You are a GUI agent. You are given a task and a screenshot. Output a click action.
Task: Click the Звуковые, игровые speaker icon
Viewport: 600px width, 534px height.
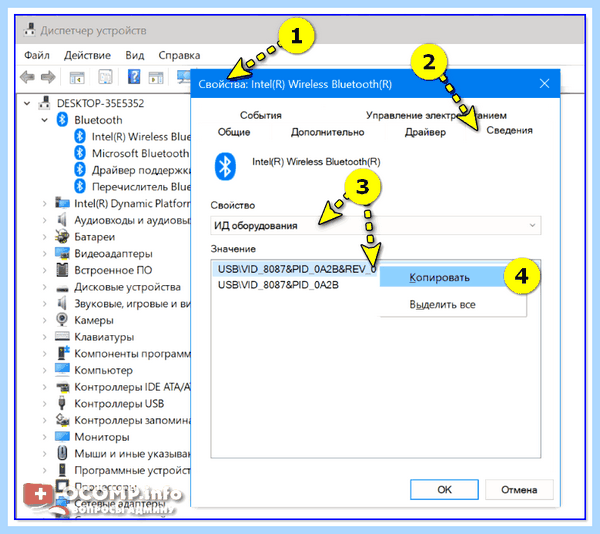point(62,303)
